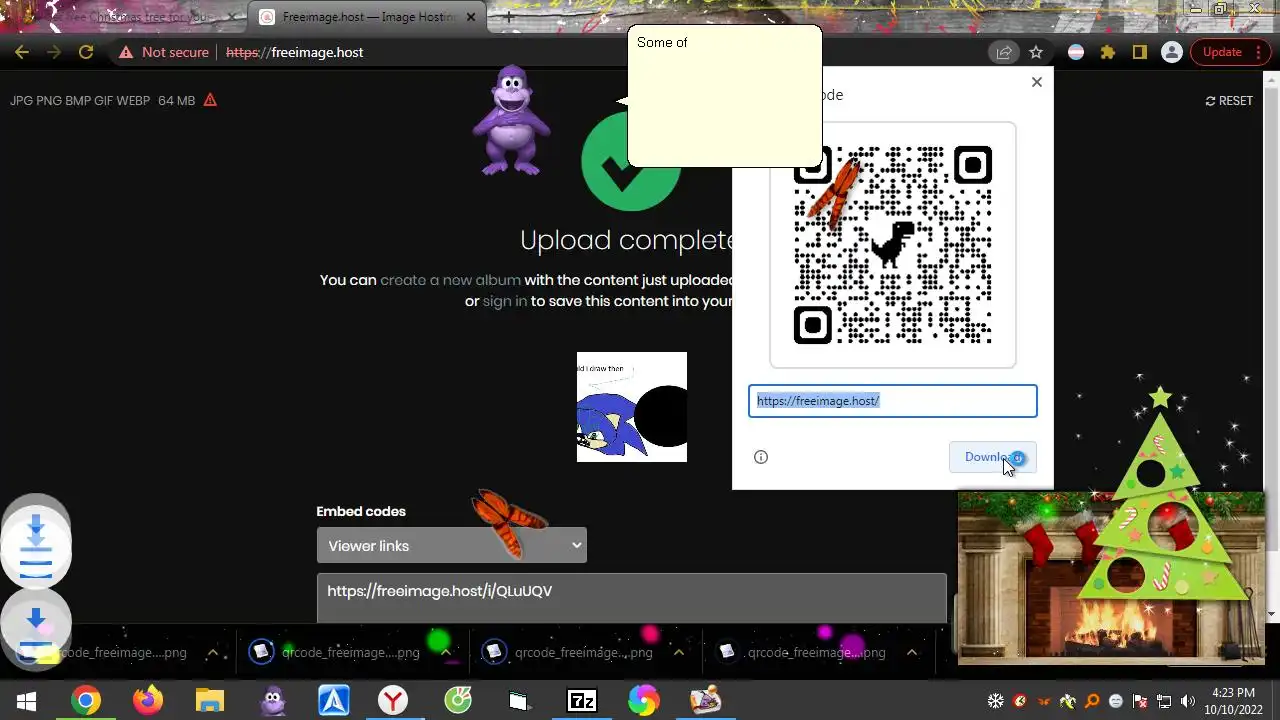The height and width of the screenshot is (720, 1280).
Task: Open the clock showing 4:23 PM
Action: pos(1232,701)
